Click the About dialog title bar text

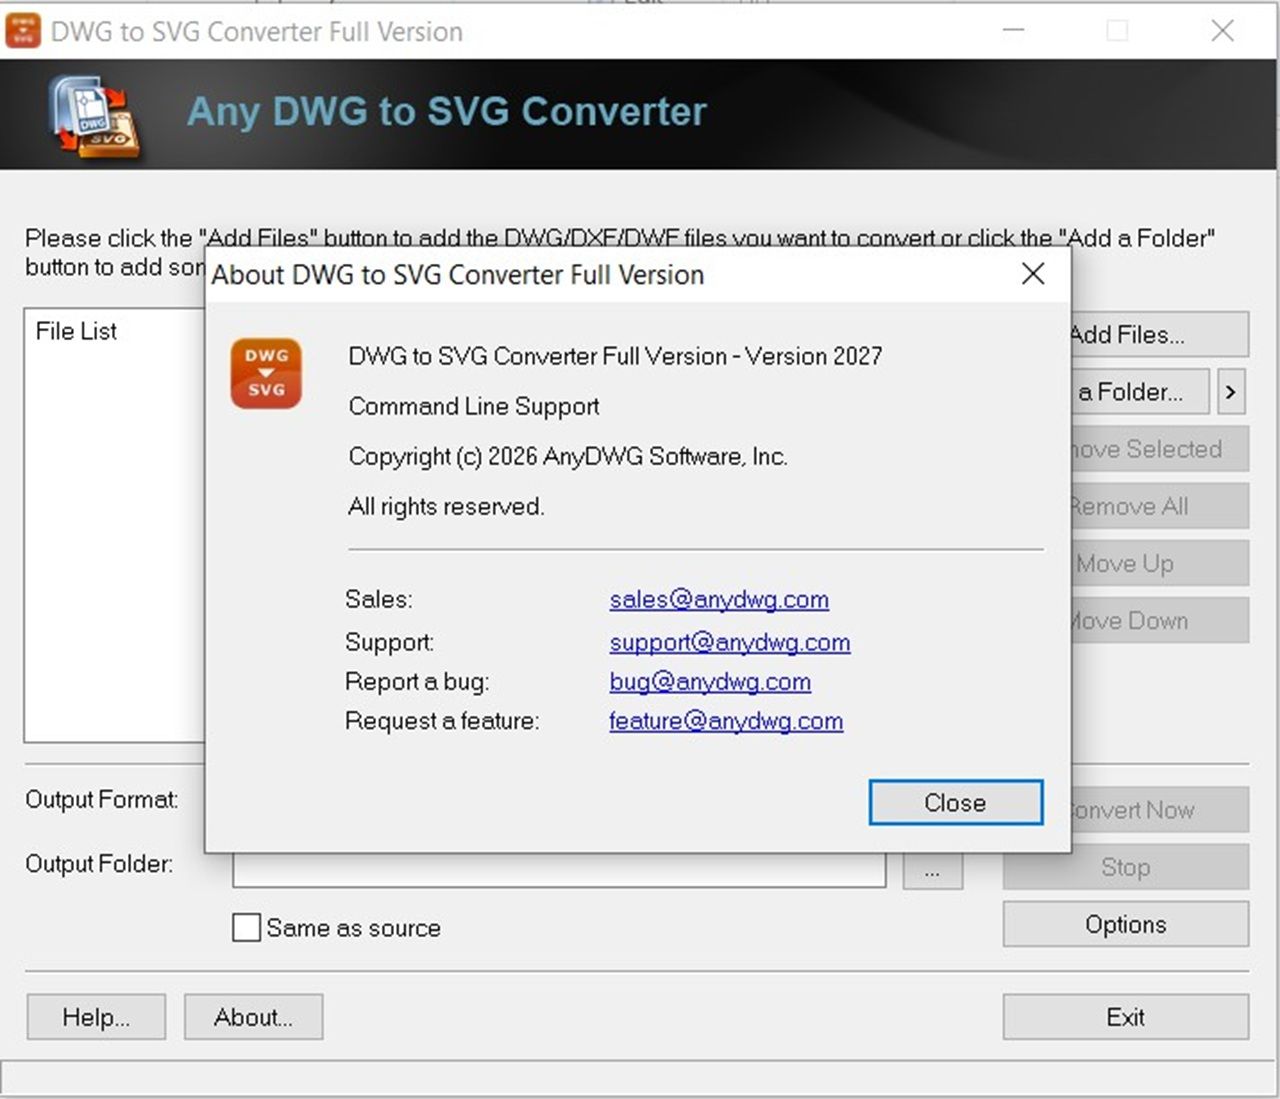(458, 274)
